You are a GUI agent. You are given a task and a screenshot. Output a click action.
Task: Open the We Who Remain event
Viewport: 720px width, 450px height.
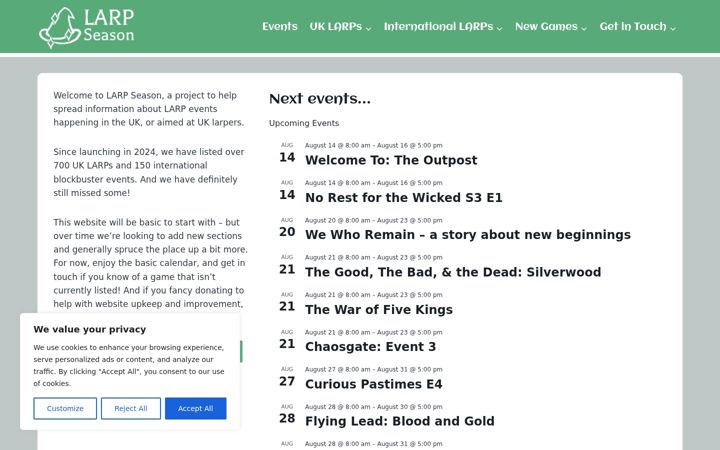tap(468, 235)
